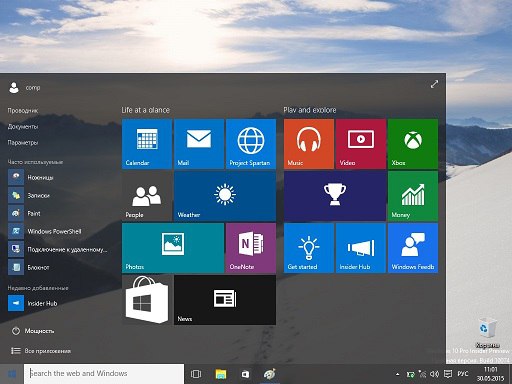Show hidden tray icons arrow
Screen dimensions: 512x384
[x=397, y=374]
